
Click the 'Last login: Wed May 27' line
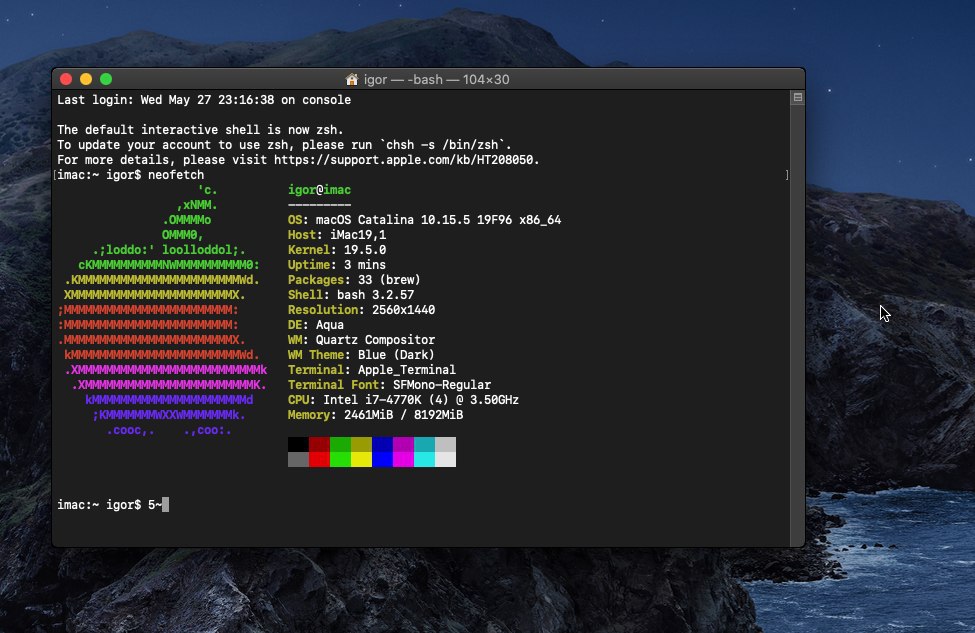[x=204, y=99]
